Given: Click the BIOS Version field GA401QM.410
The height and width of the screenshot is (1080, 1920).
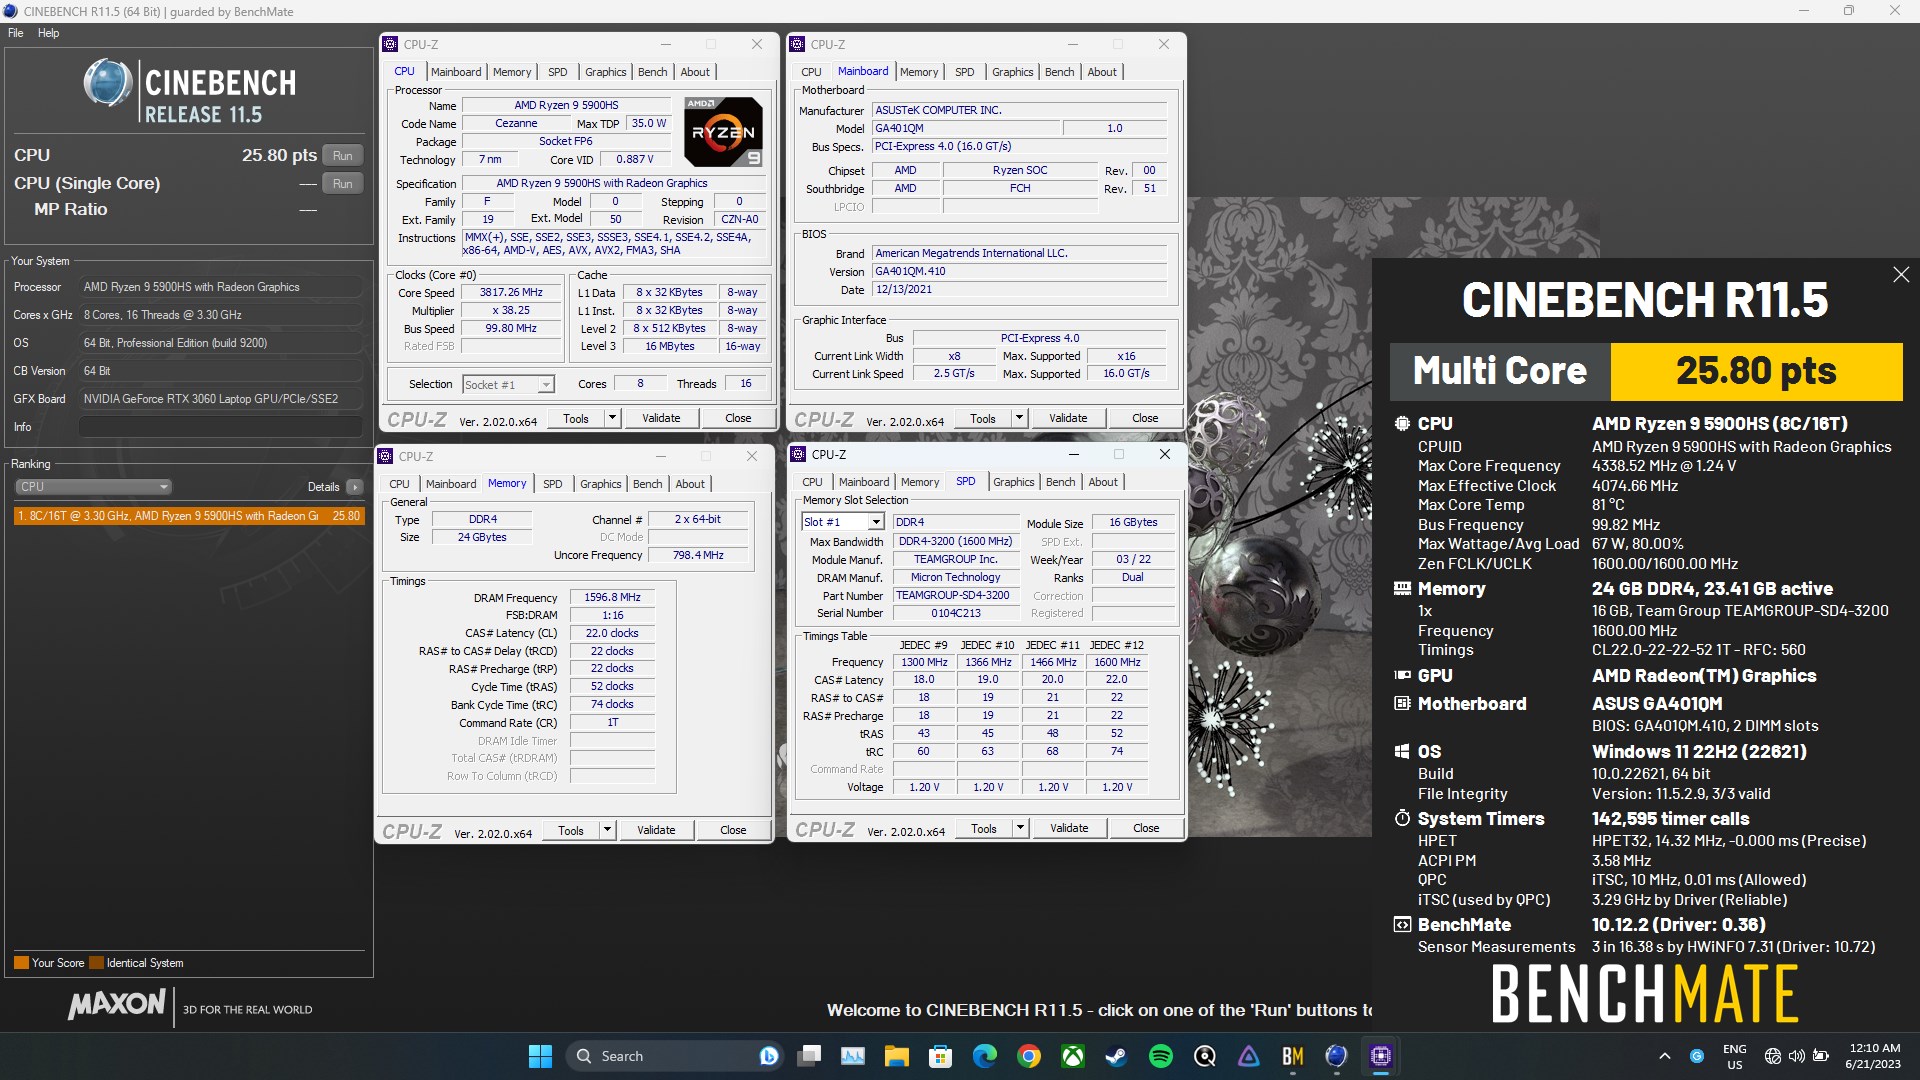Looking at the screenshot, I should [1019, 271].
